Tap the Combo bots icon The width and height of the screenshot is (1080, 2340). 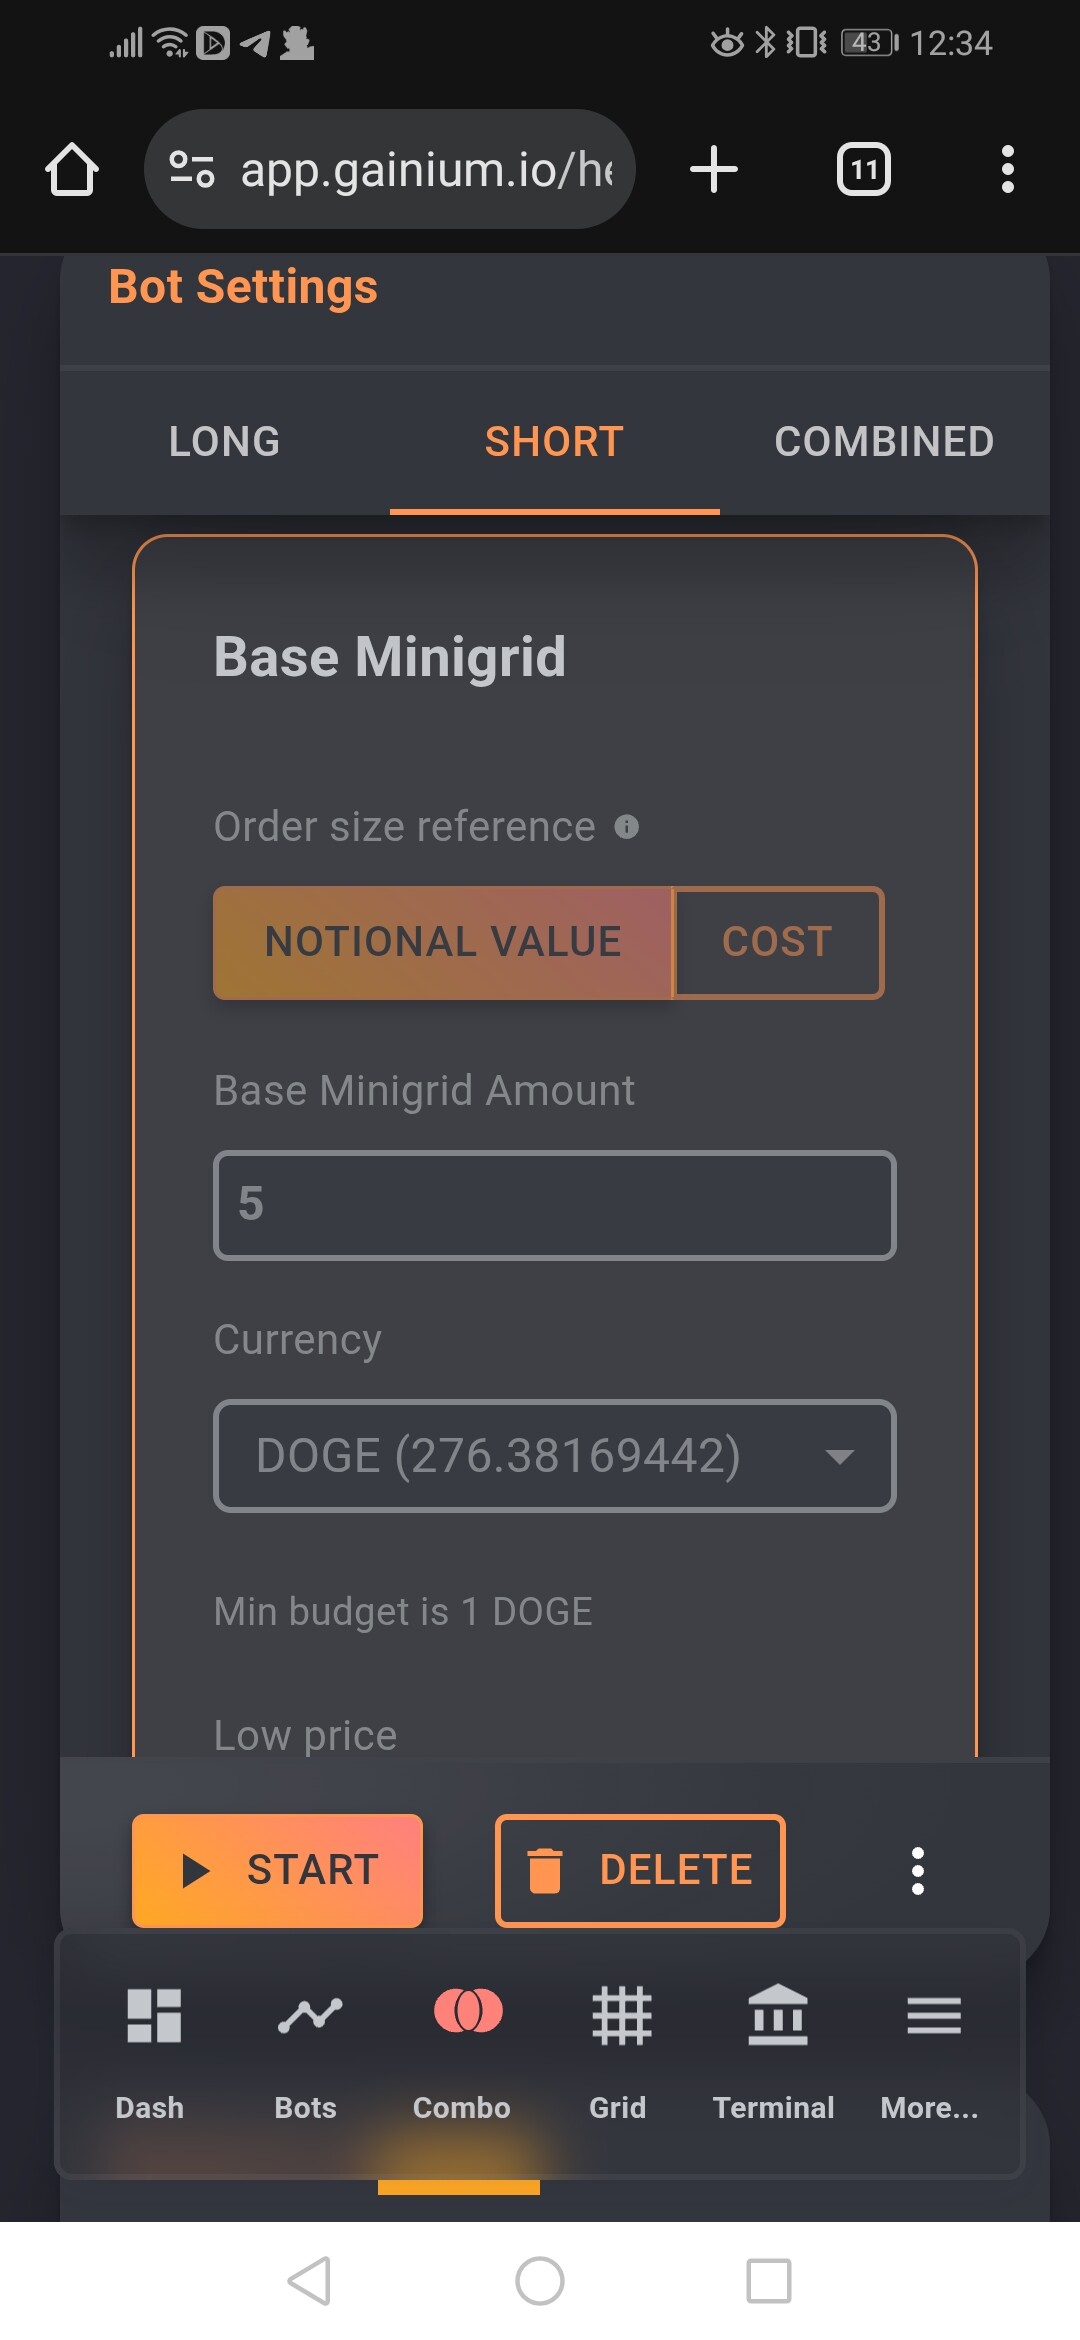467,2012
